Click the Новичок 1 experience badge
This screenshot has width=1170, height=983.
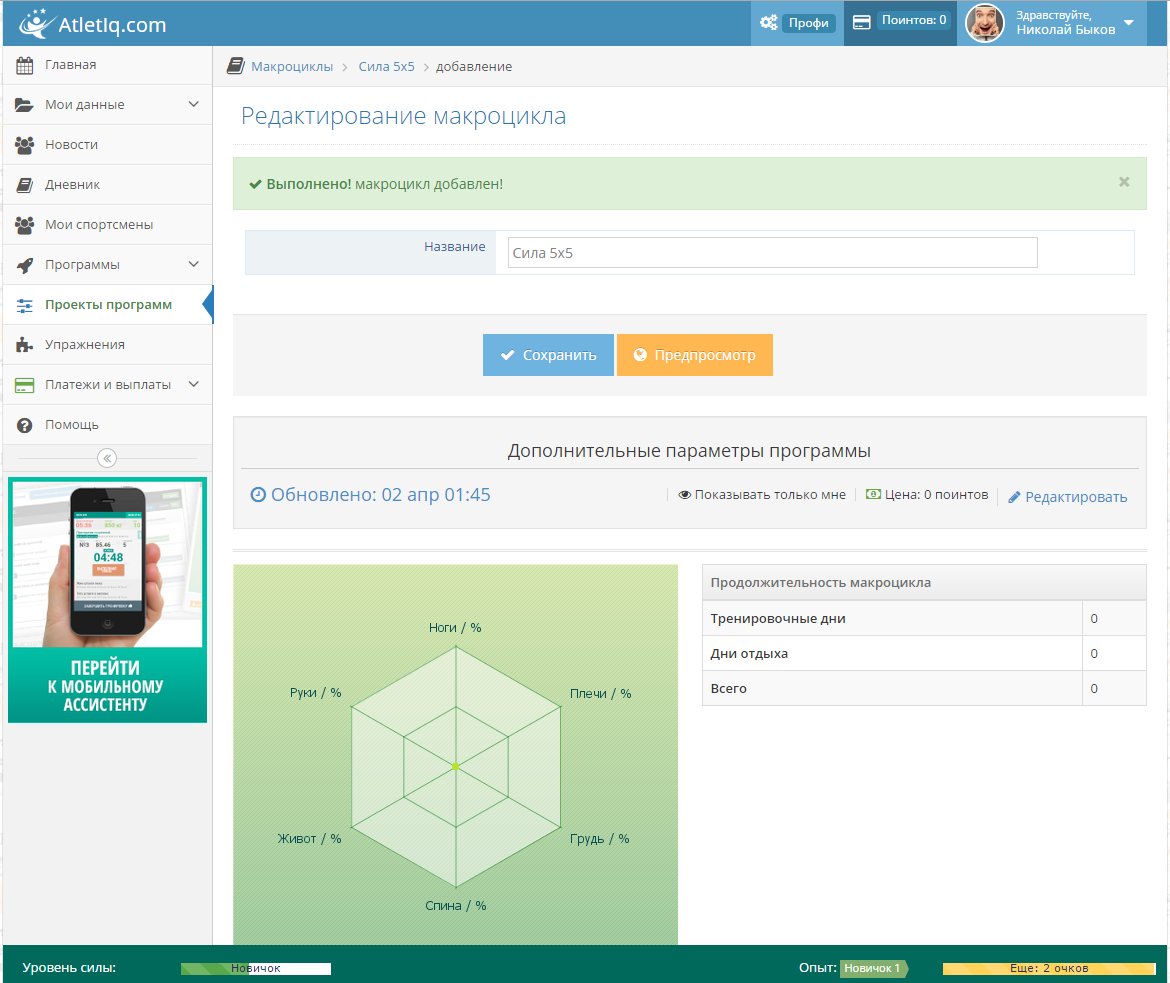[x=873, y=969]
